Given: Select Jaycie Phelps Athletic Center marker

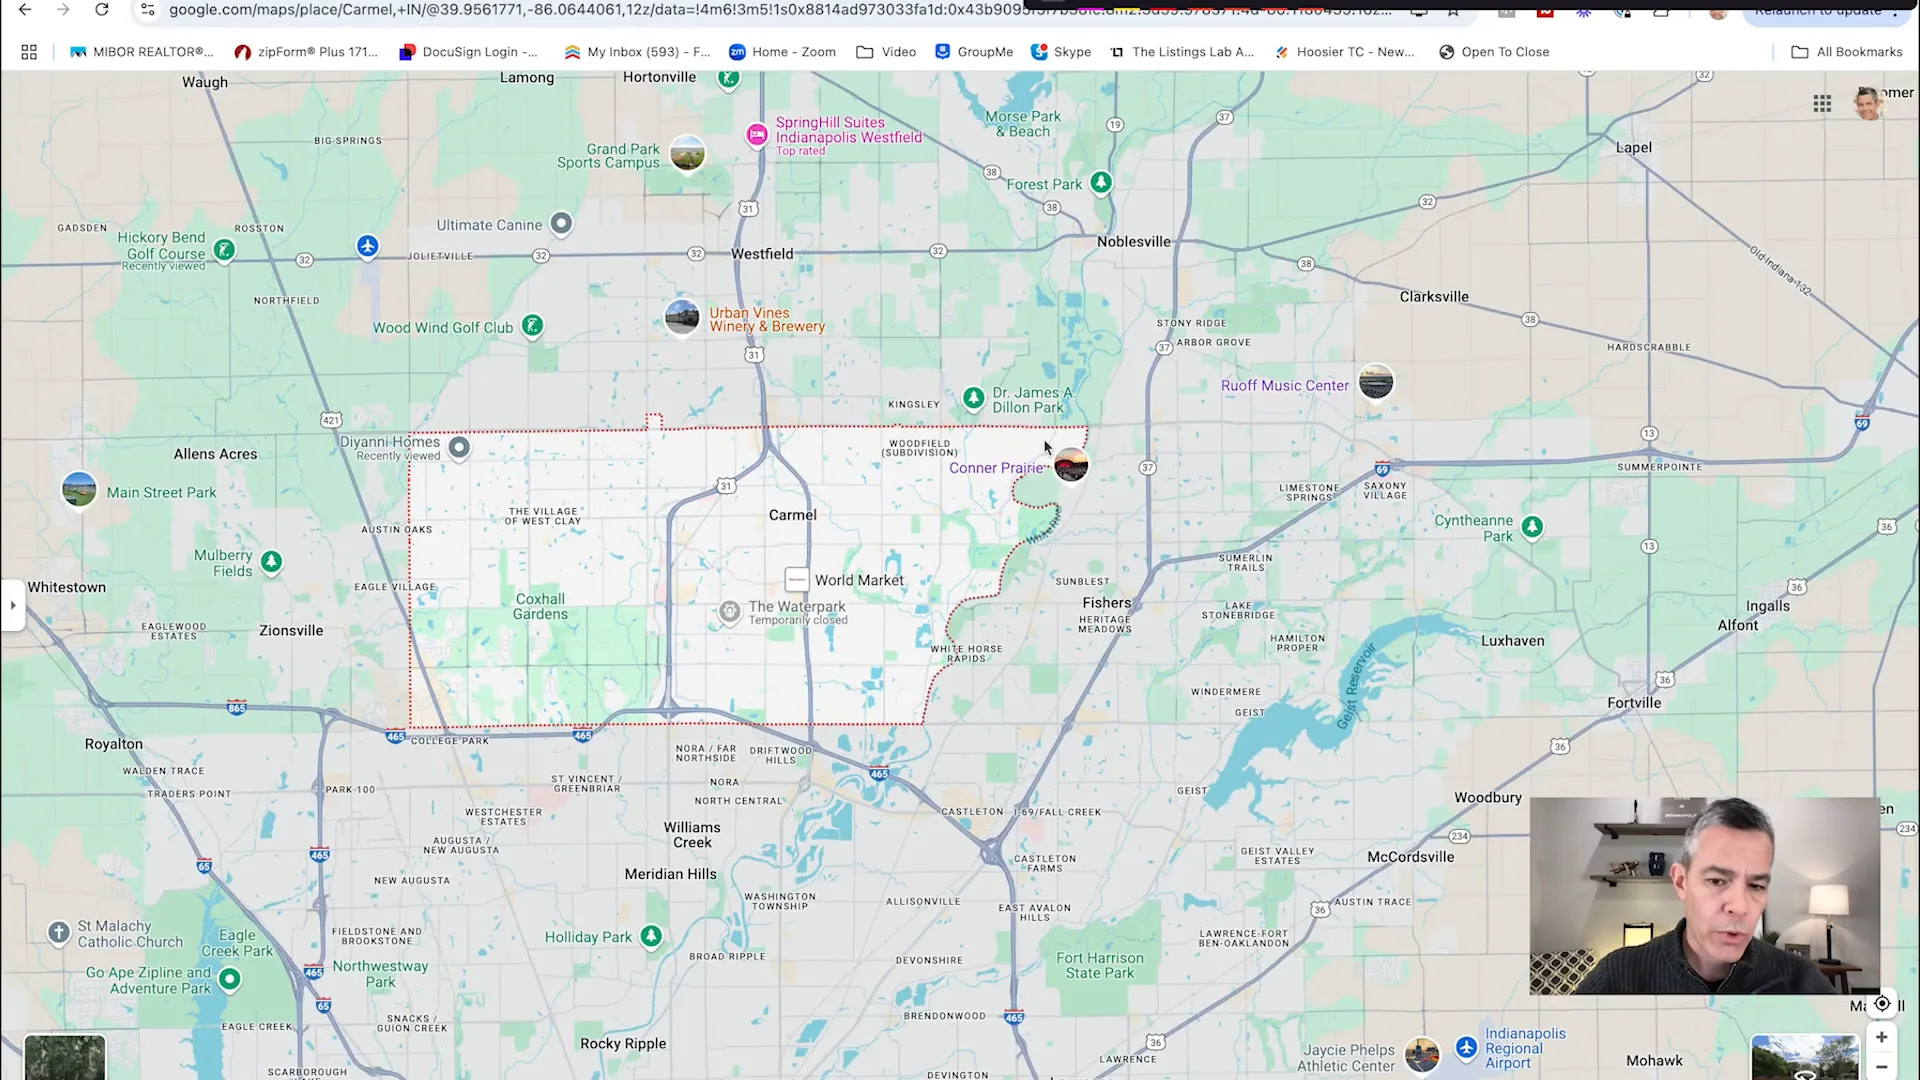Looking at the screenshot, I should pyautogui.click(x=1421, y=1054).
